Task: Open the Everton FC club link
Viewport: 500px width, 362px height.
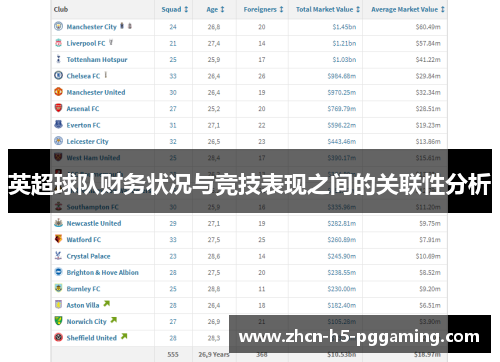Action: pyautogui.click(x=83, y=125)
